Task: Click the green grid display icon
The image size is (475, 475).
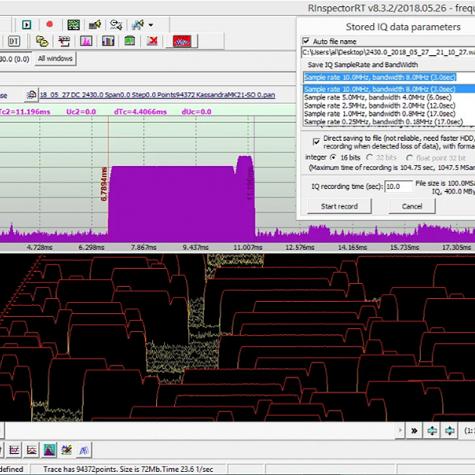Action: click(x=73, y=24)
